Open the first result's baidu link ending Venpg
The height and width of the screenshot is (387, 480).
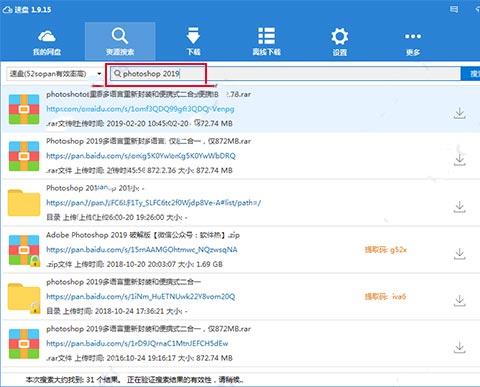point(140,109)
